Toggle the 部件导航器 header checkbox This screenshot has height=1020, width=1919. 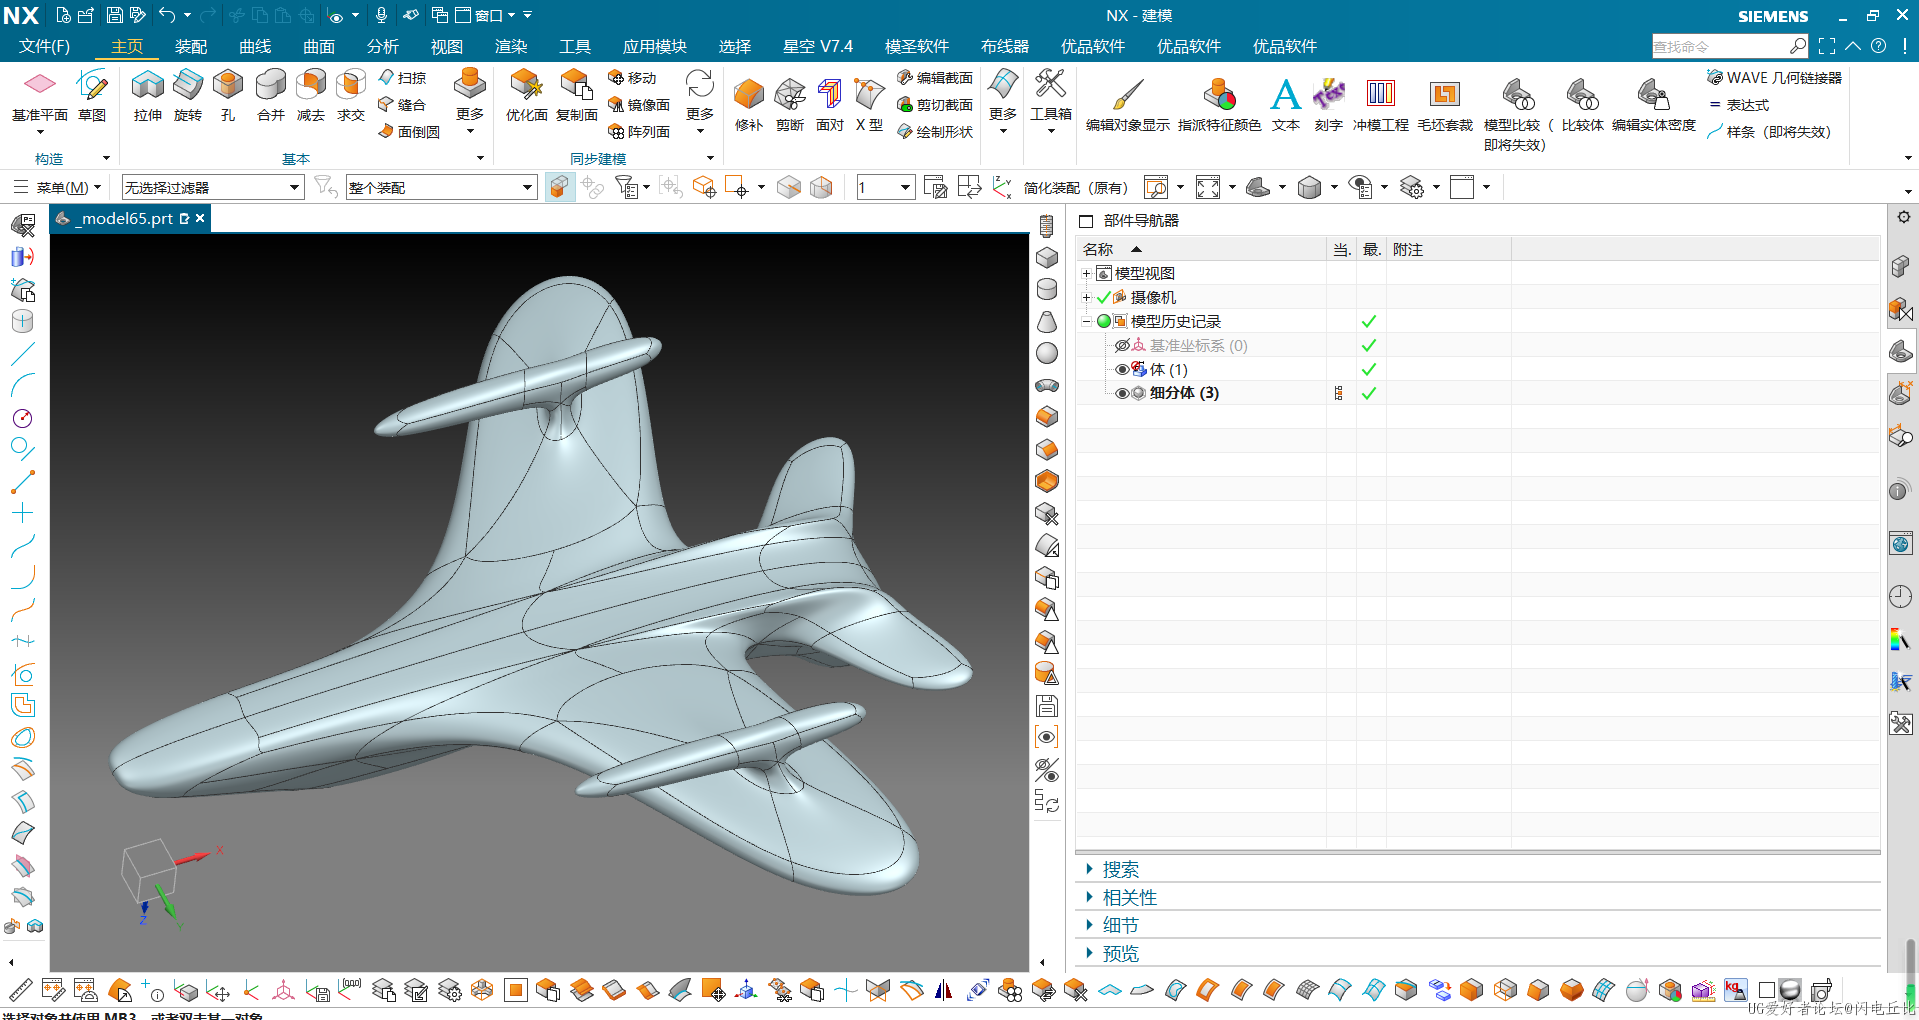[x=1086, y=221]
